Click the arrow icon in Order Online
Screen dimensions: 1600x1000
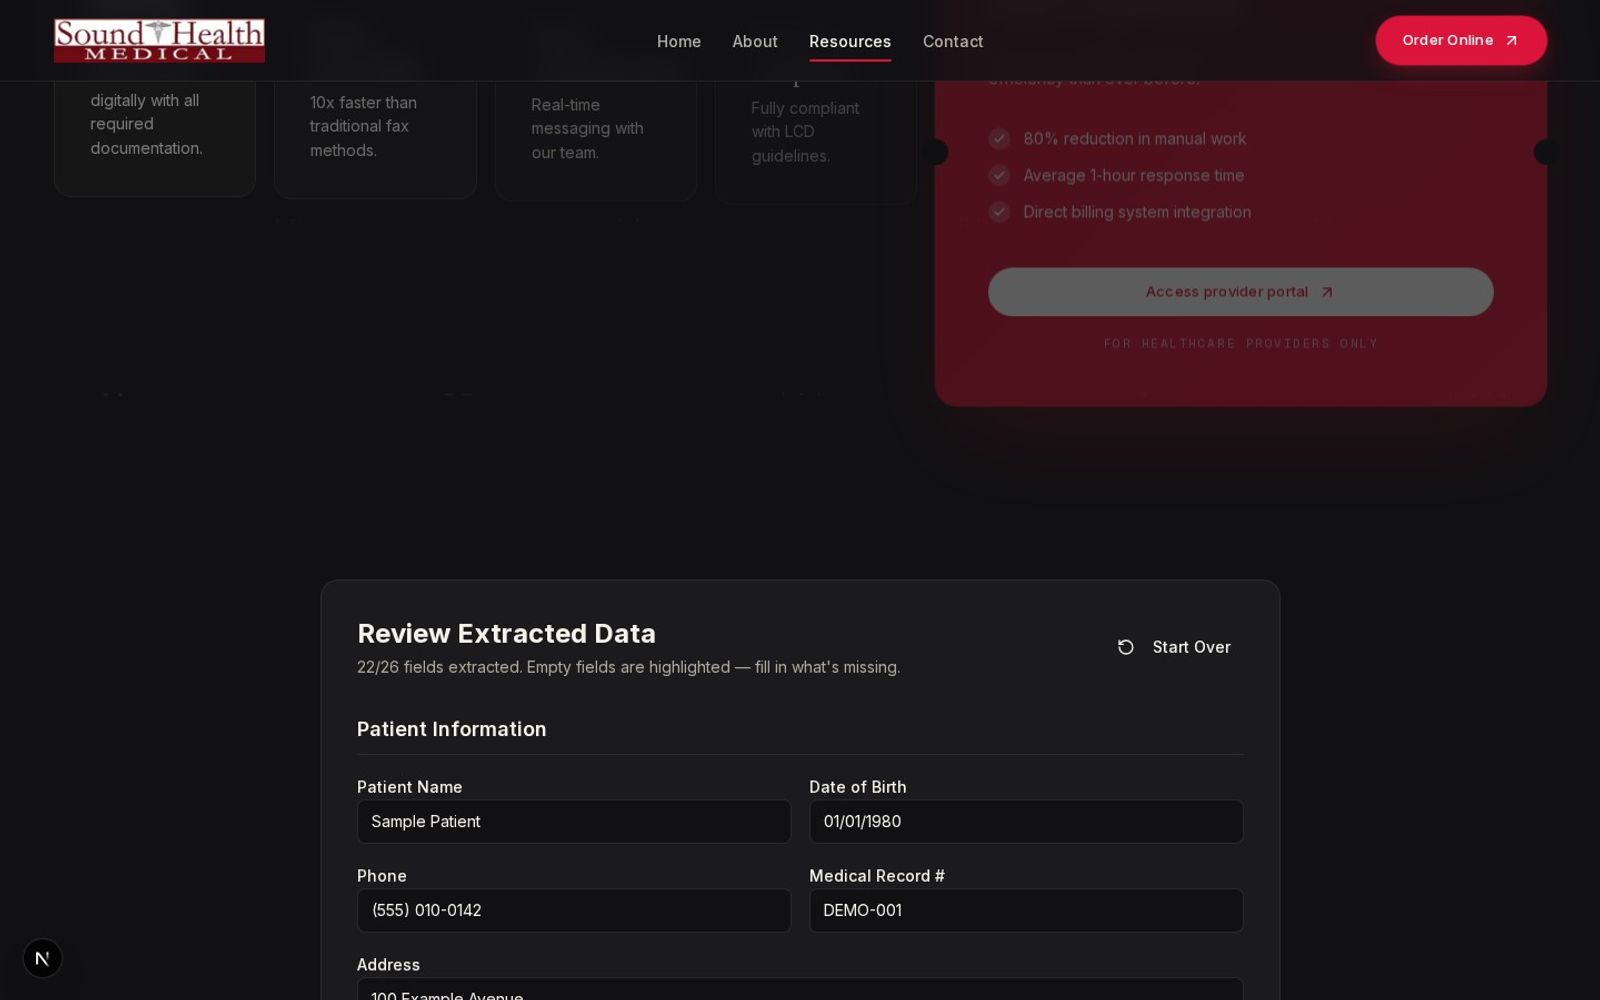[1511, 40]
